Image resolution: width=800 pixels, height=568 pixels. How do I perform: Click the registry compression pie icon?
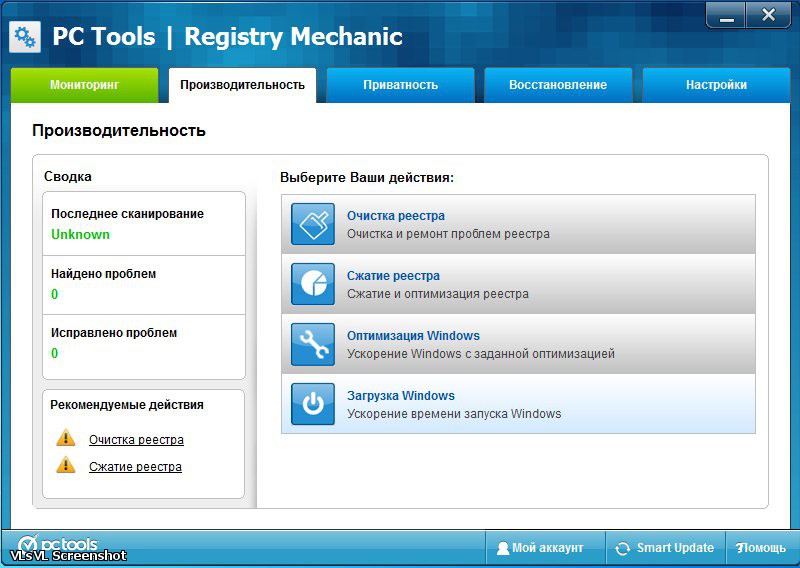coord(312,284)
